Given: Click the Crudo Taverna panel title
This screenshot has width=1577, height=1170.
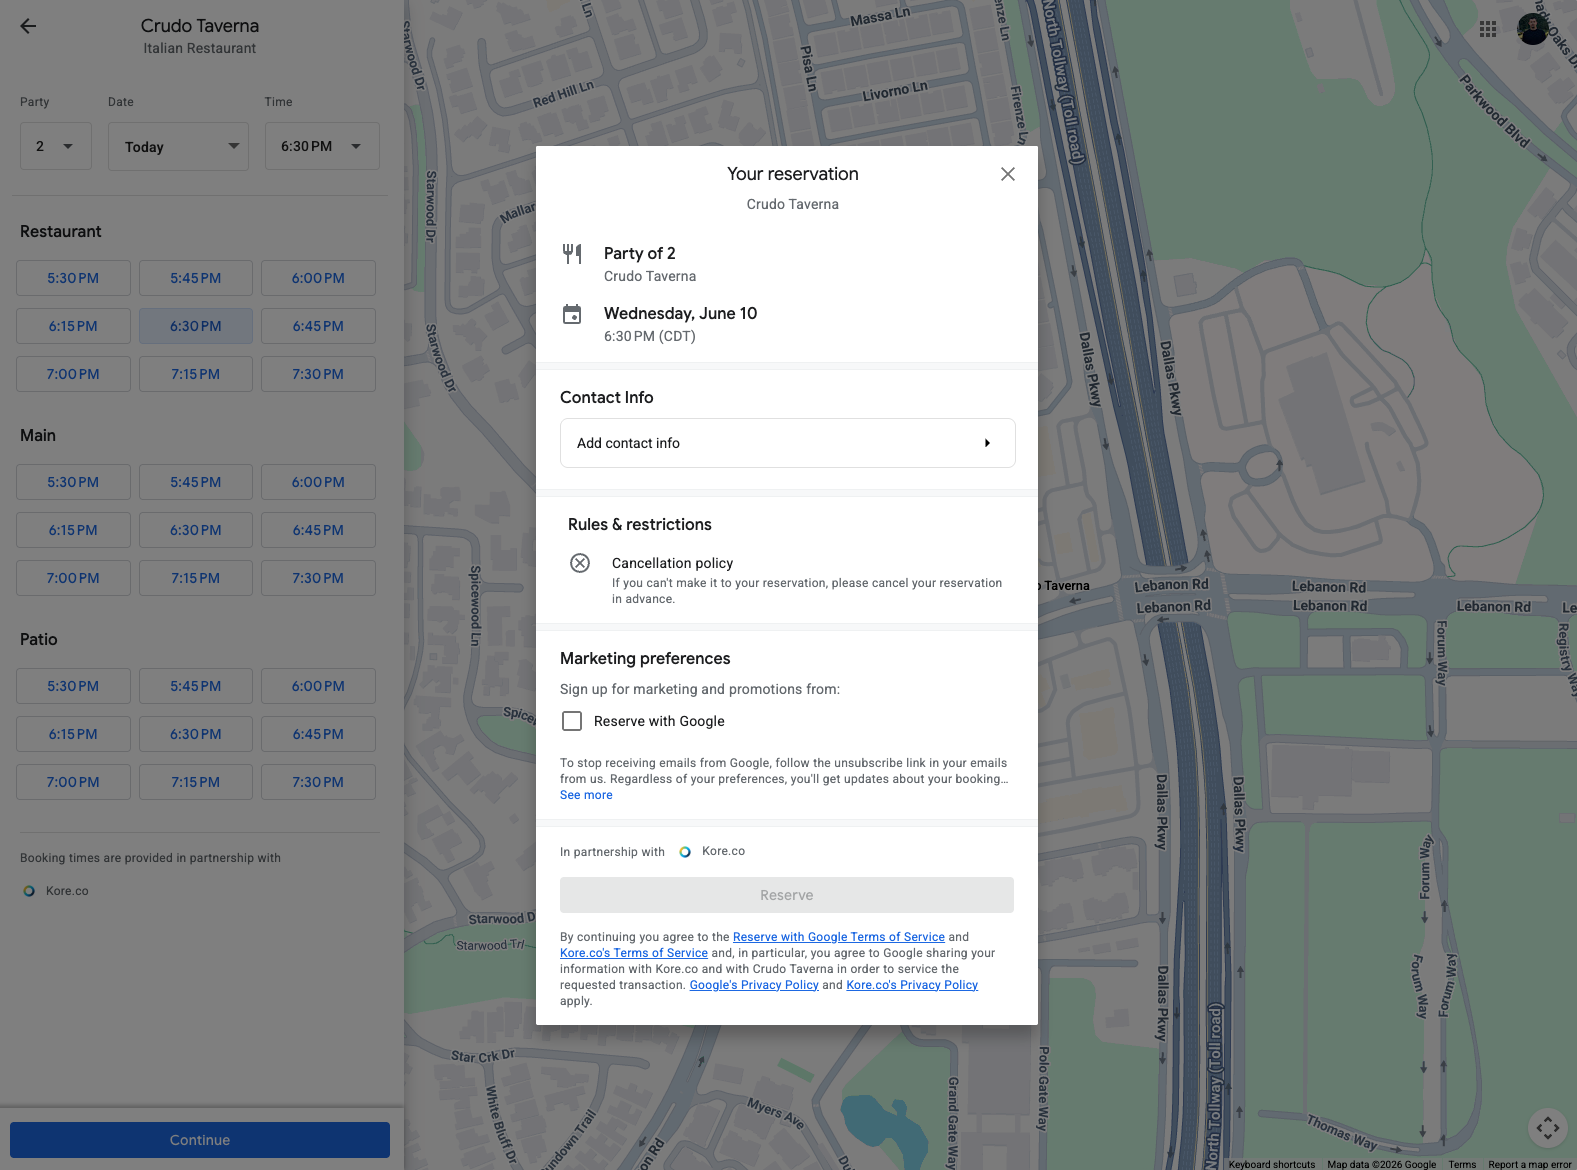Looking at the screenshot, I should coord(200,26).
